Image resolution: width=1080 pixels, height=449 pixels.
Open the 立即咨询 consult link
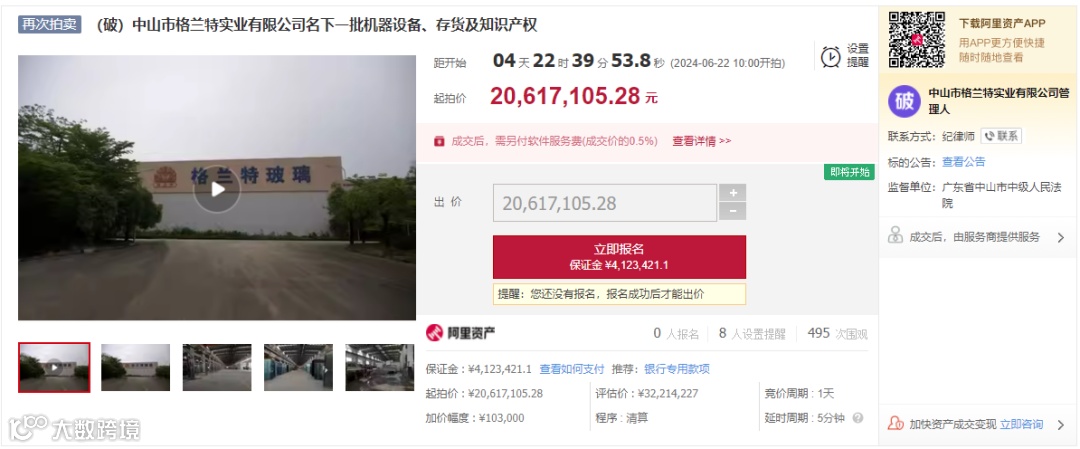click(1021, 424)
